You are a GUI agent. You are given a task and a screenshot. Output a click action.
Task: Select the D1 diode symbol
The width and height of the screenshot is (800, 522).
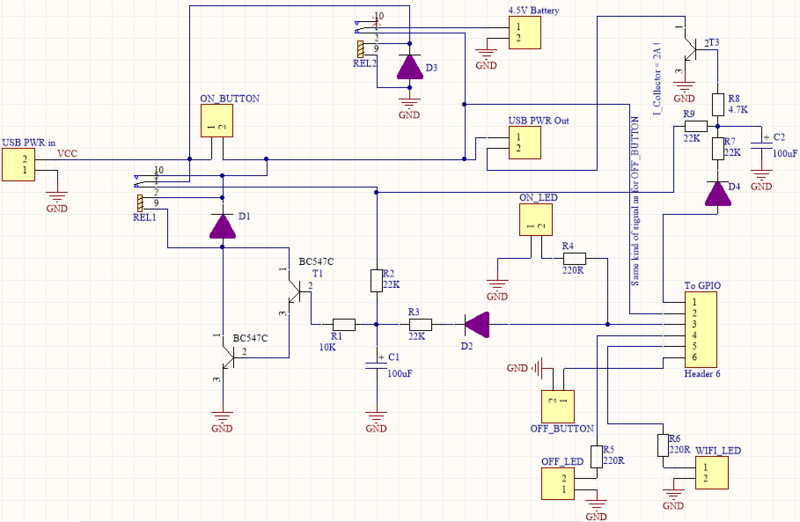coord(222,226)
